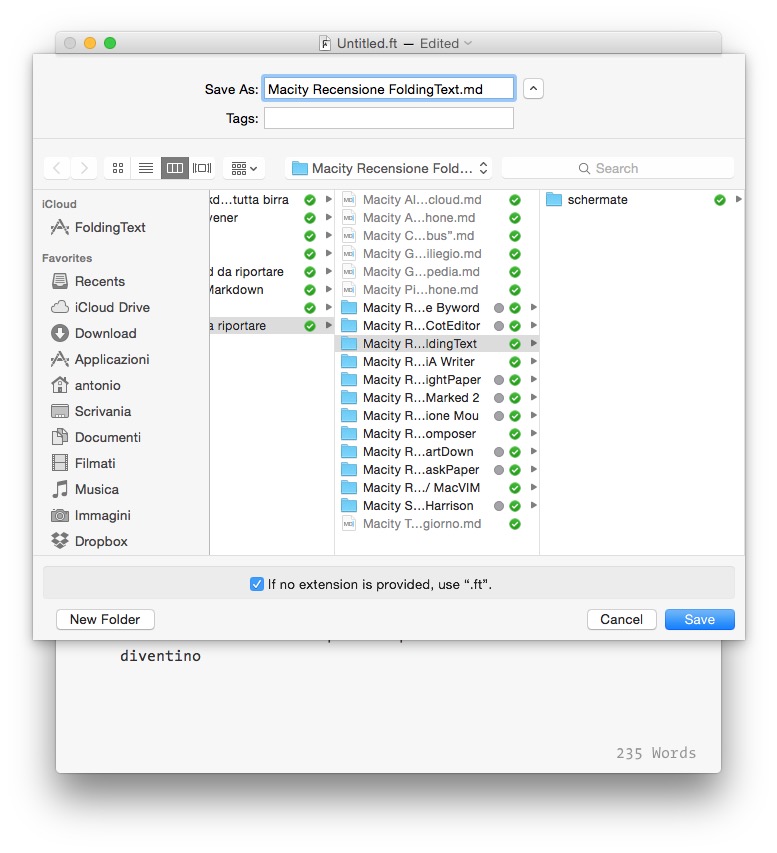Viewport: 777px width, 853px height.
Task: Expand the schermate folder arrow
Action: coord(738,199)
